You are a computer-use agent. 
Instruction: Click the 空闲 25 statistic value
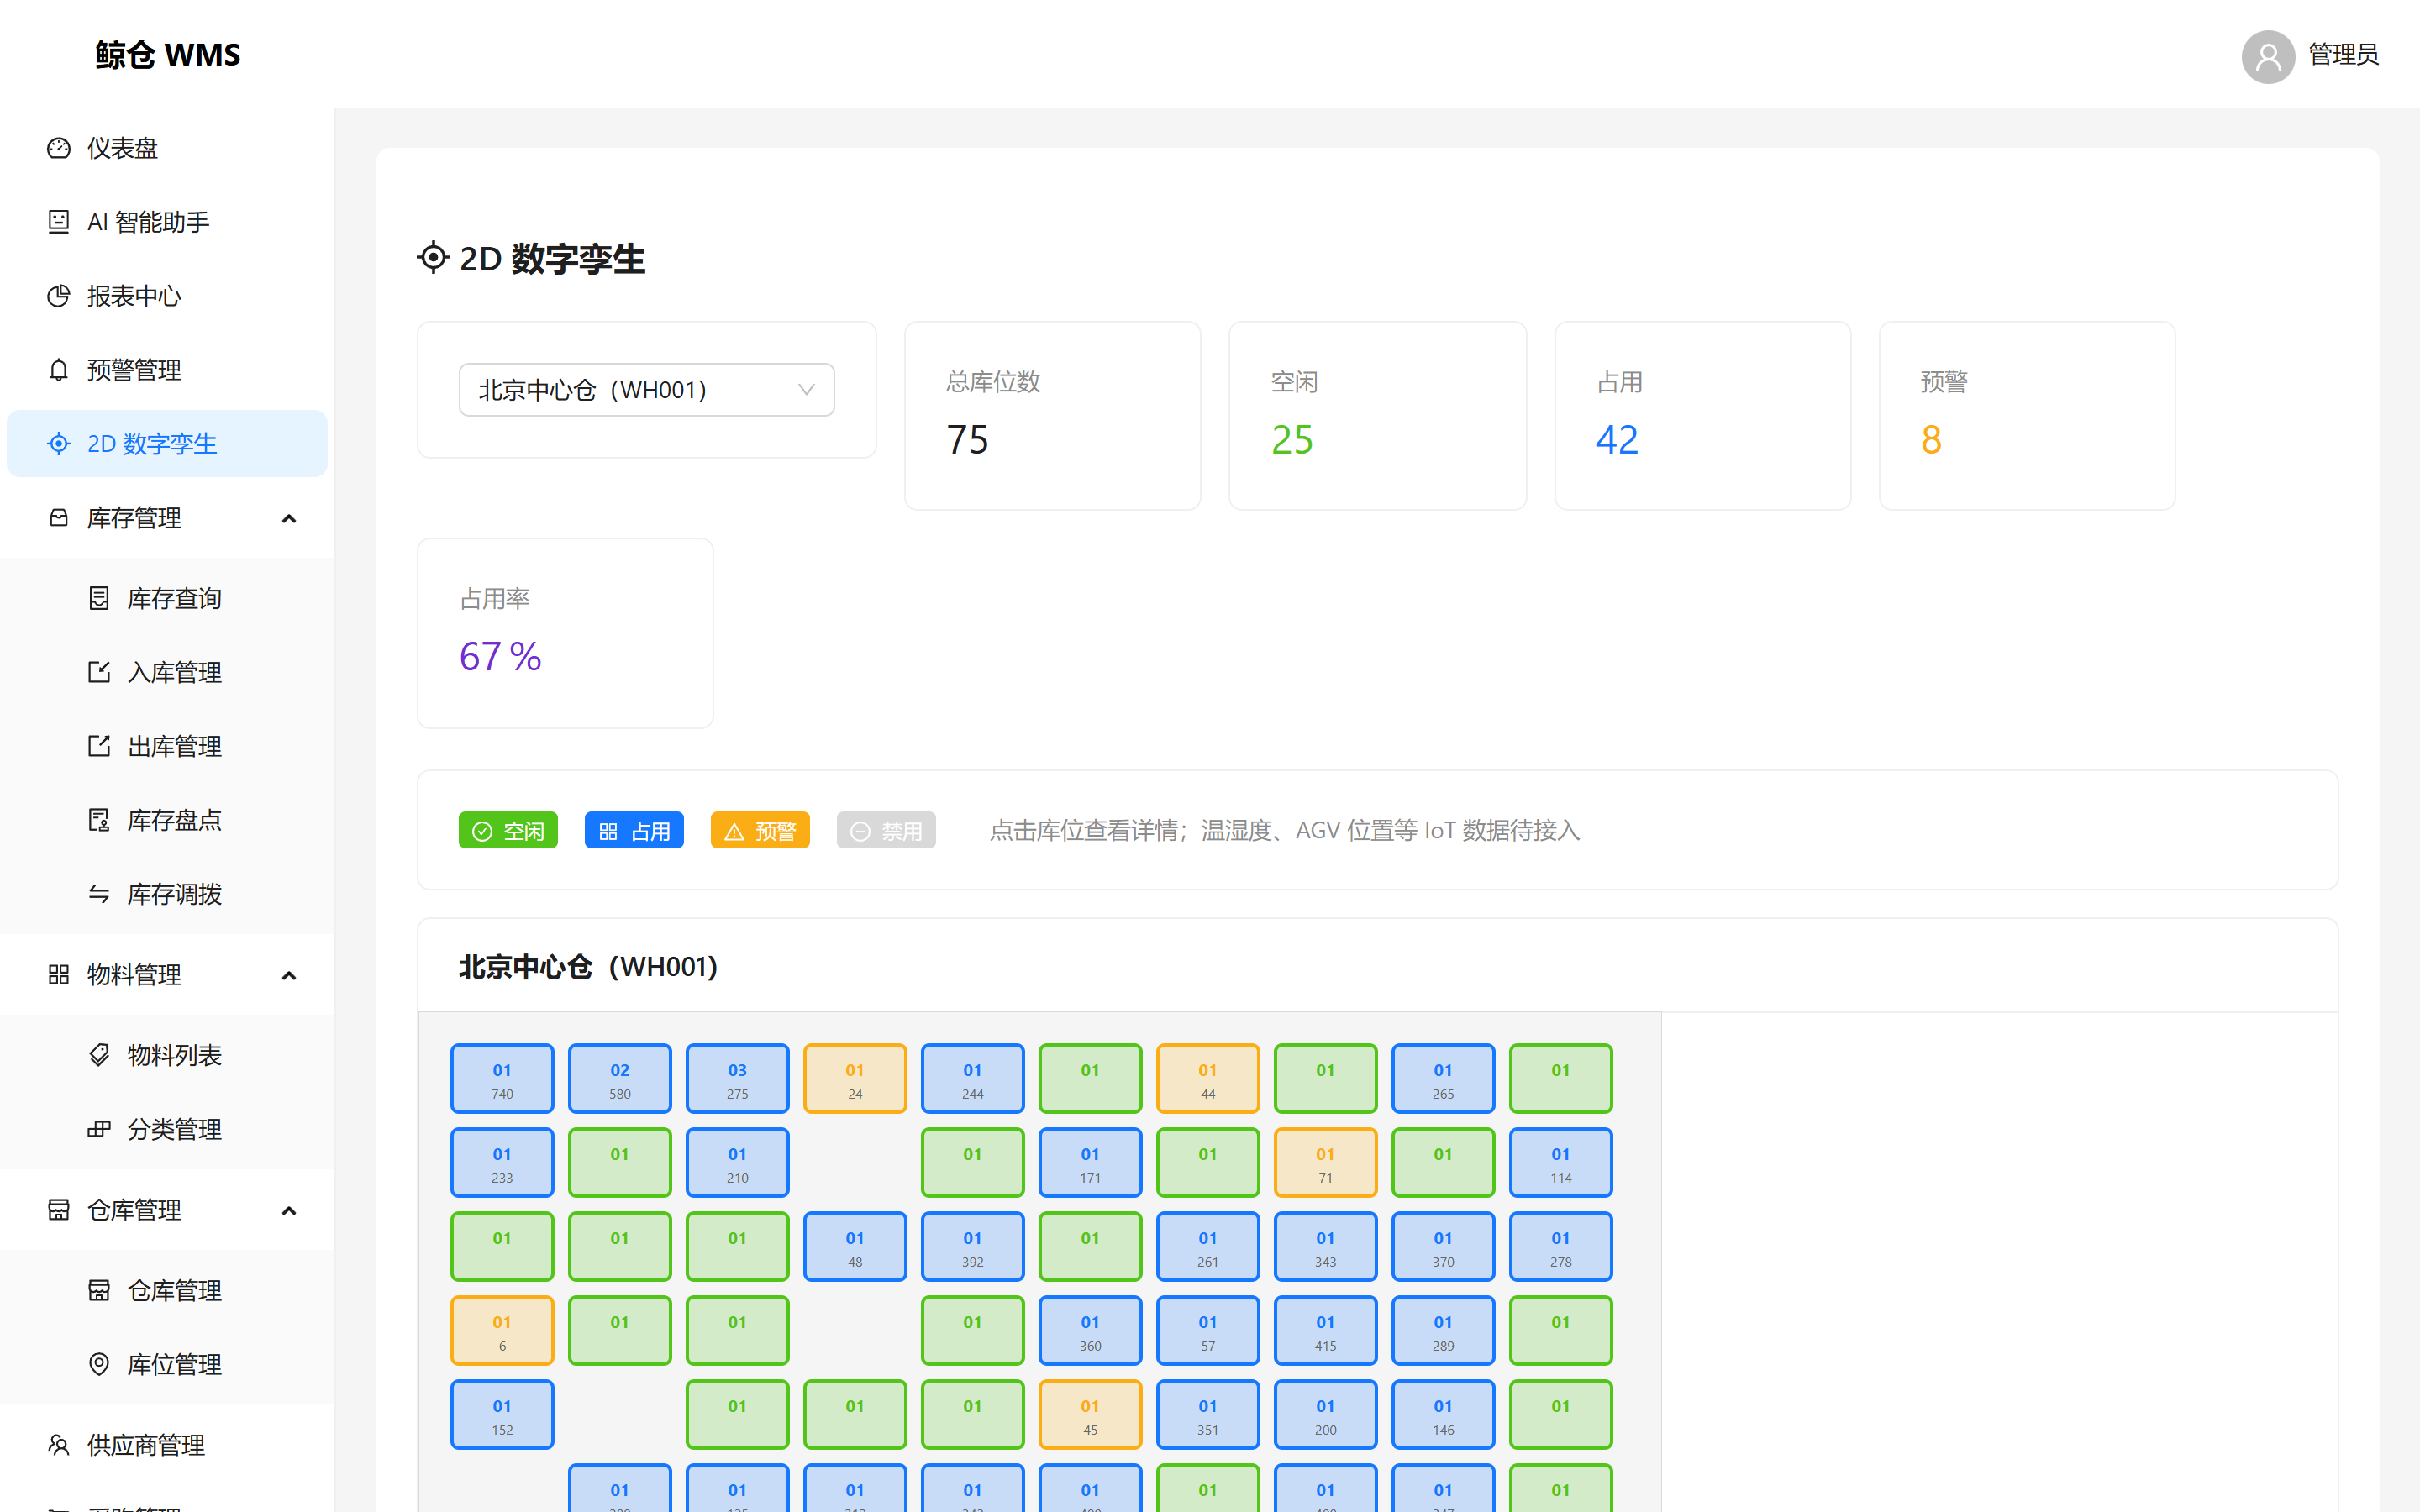[1292, 440]
